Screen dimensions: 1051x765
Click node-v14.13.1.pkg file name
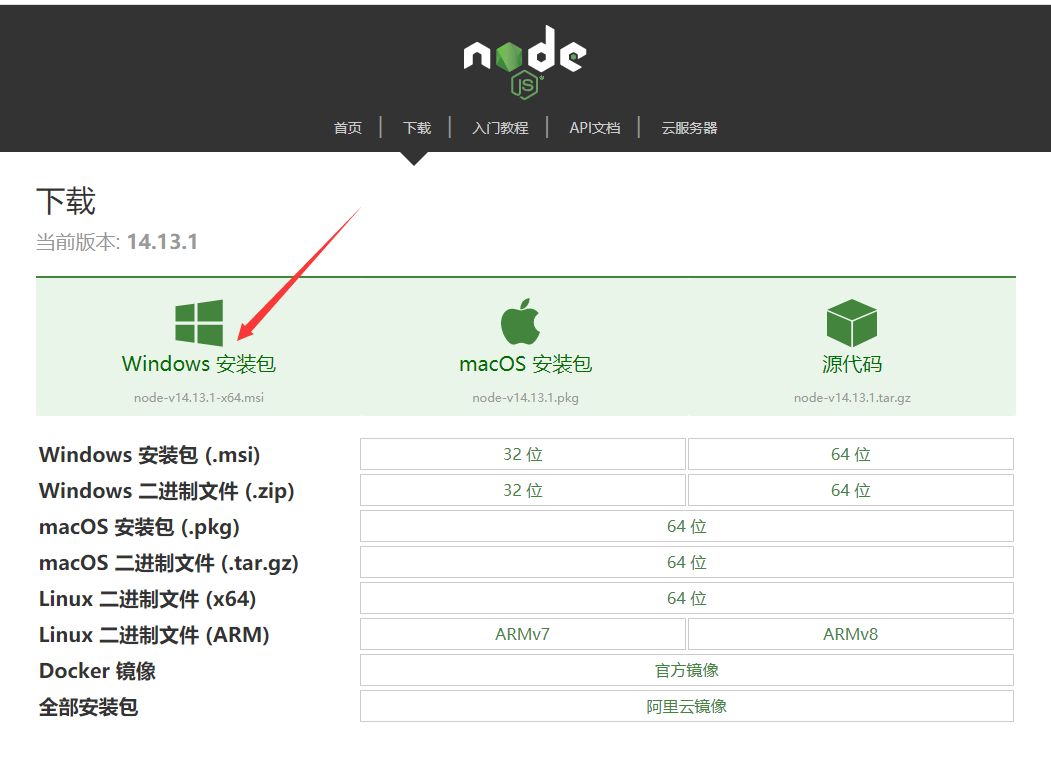click(x=526, y=398)
